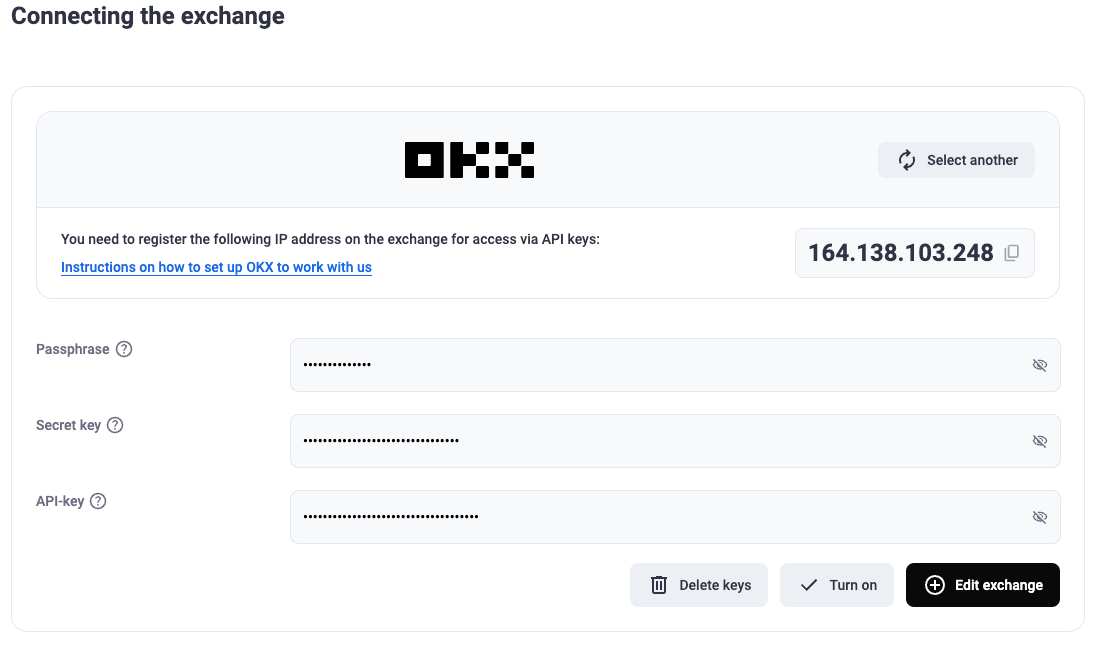This screenshot has height=647, width=1097.
Task: Unhide the API-key field contents
Action: (x=1040, y=517)
